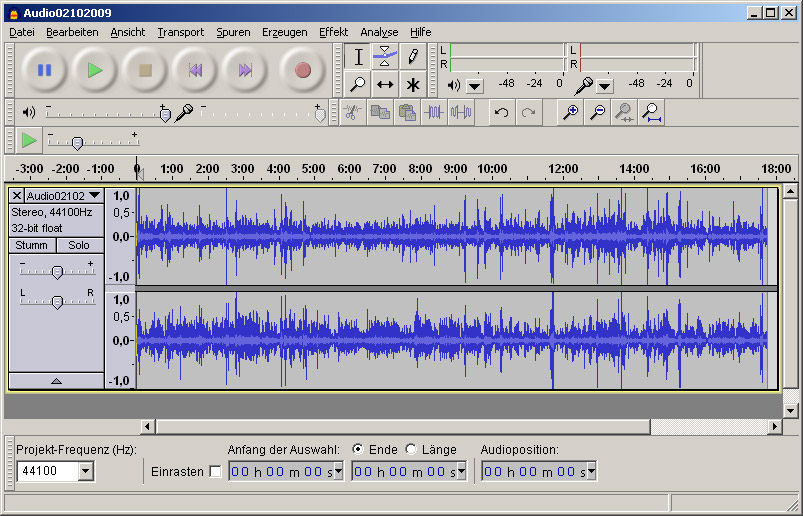Click the vertical scrollbar down arrow
The height and width of the screenshot is (516, 803).
791,411
